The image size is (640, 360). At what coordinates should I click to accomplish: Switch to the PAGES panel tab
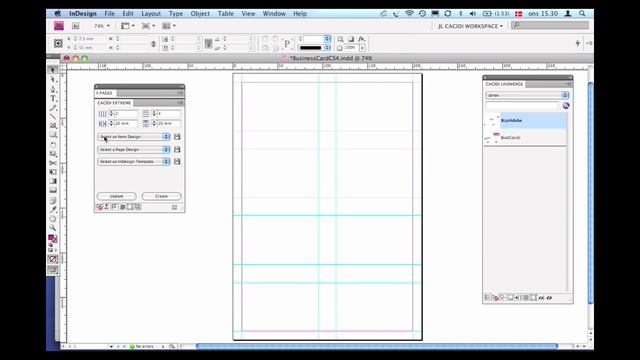click(105, 93)
